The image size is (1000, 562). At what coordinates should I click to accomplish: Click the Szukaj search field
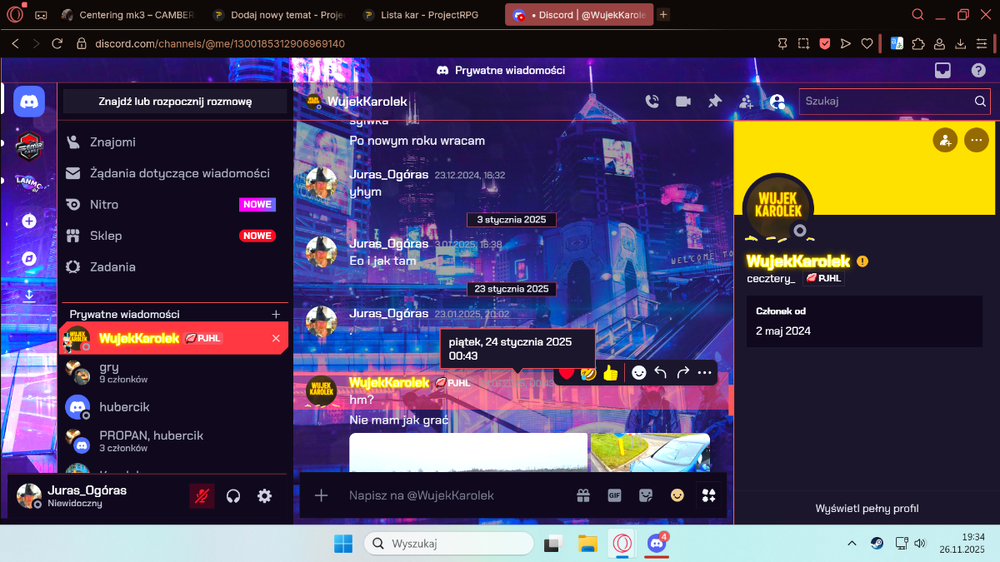(x=894, y=101)
